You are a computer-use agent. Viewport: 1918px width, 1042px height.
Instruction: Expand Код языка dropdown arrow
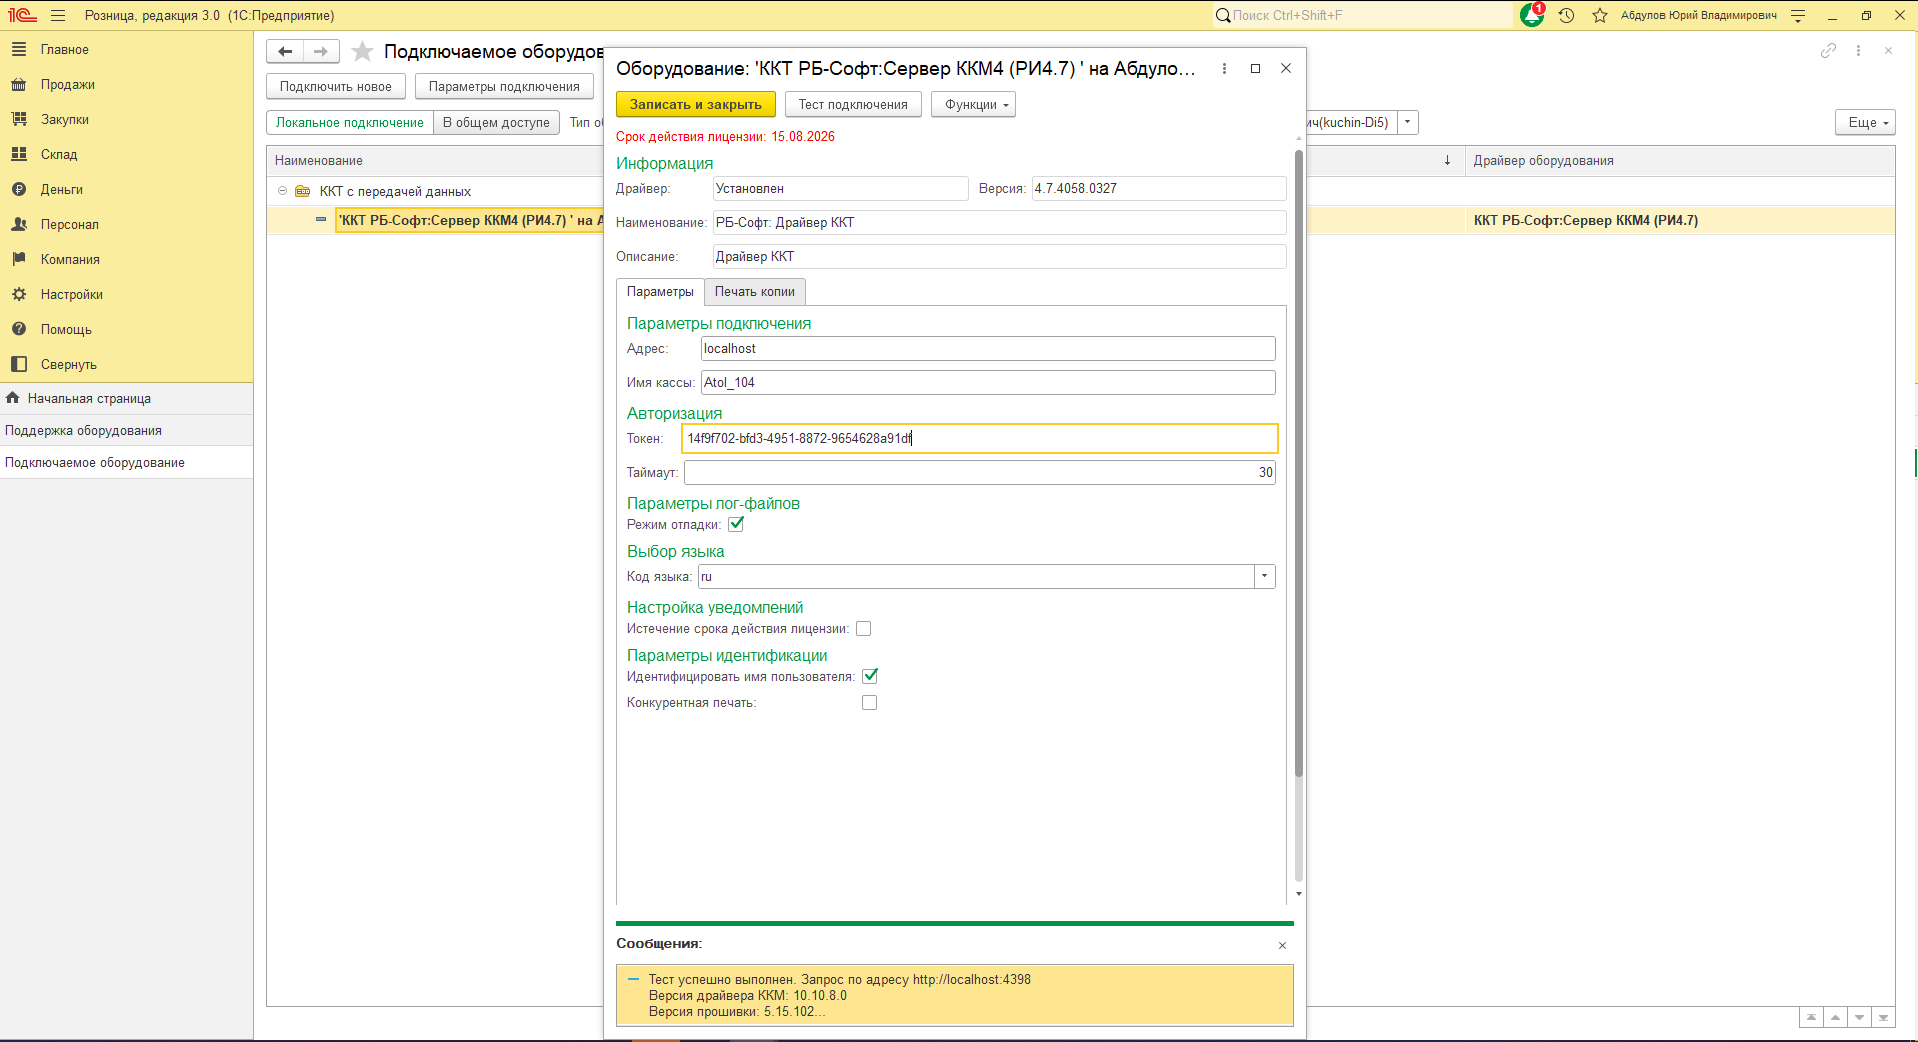click(x=1265, y=576)
